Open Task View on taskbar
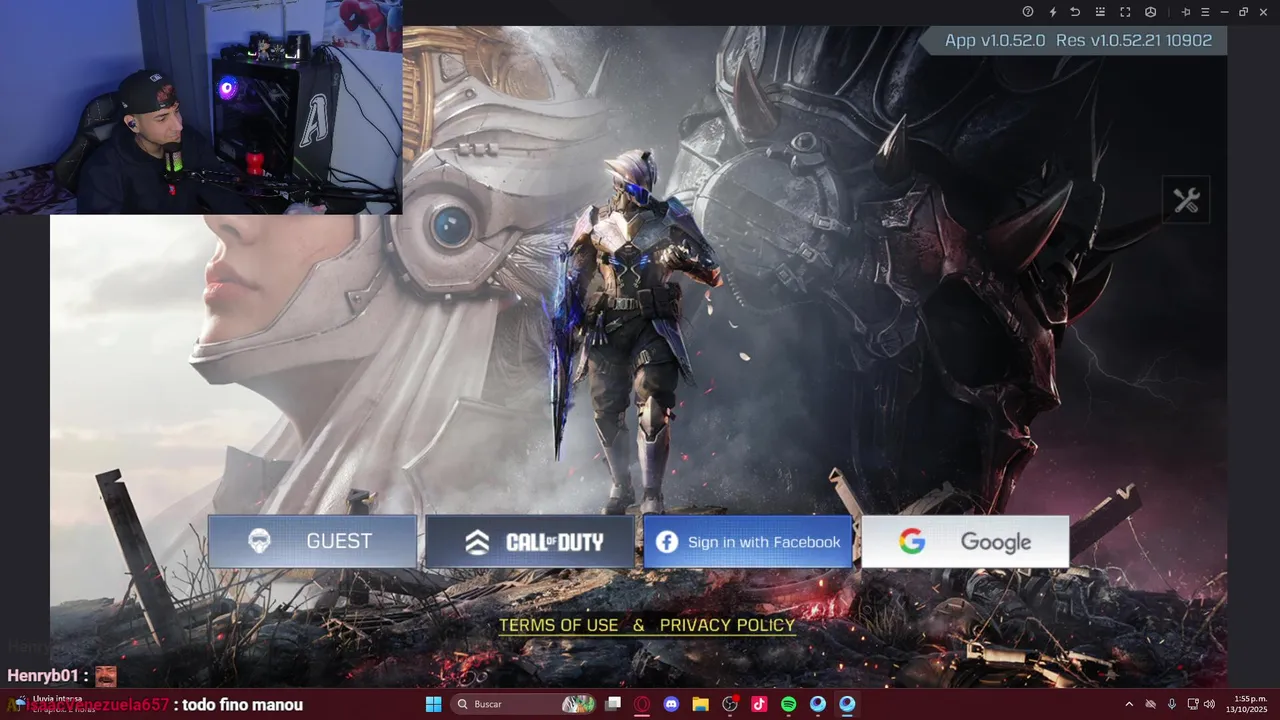 pos(613,704)
